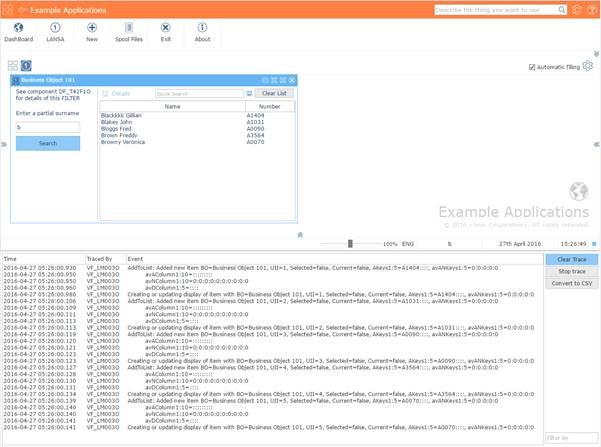Click the number A0090 cell
Image resolution: width=601 pixels, height=447 pixels.
255,129
